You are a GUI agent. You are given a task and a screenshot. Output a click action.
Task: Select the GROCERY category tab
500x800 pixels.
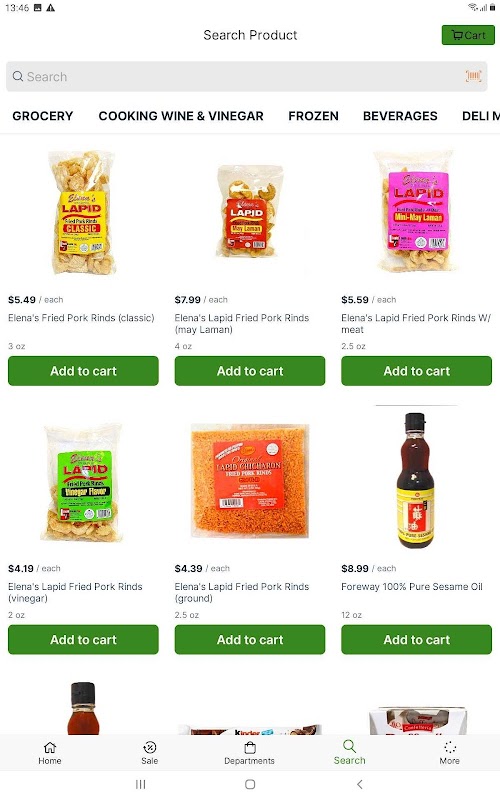(x=43, y=116)
